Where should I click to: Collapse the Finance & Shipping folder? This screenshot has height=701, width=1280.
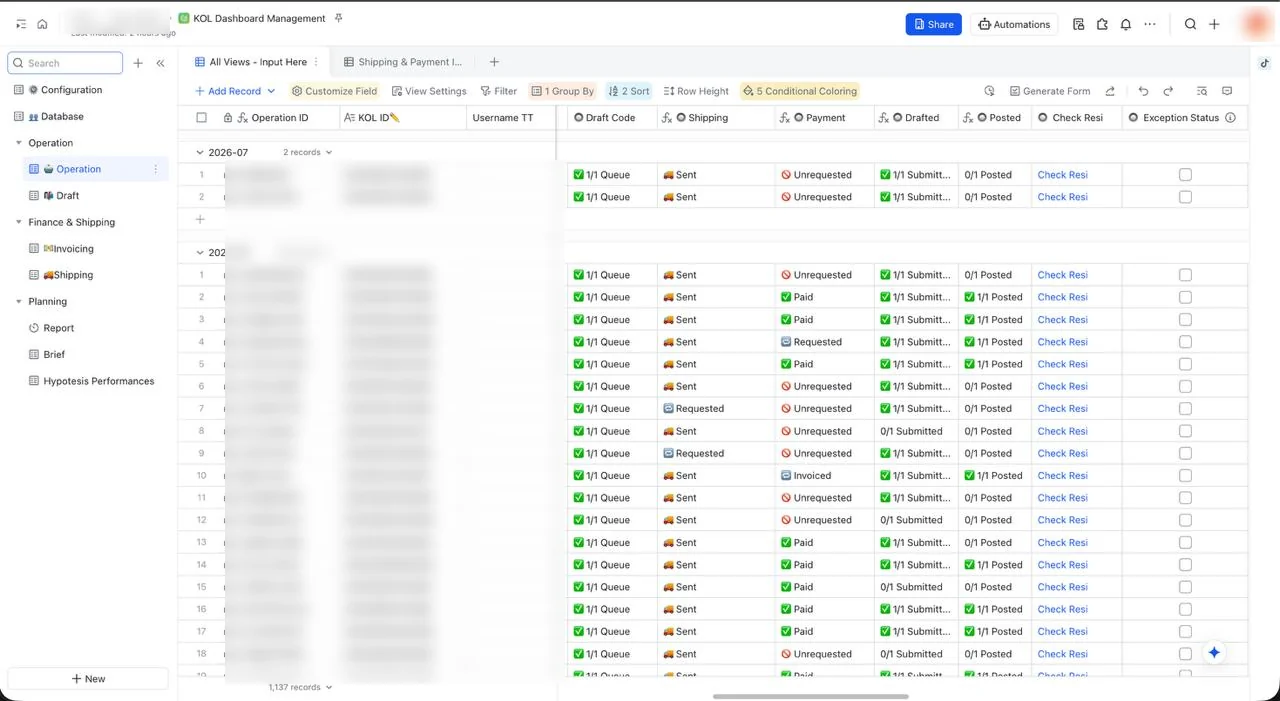point(19,222)
